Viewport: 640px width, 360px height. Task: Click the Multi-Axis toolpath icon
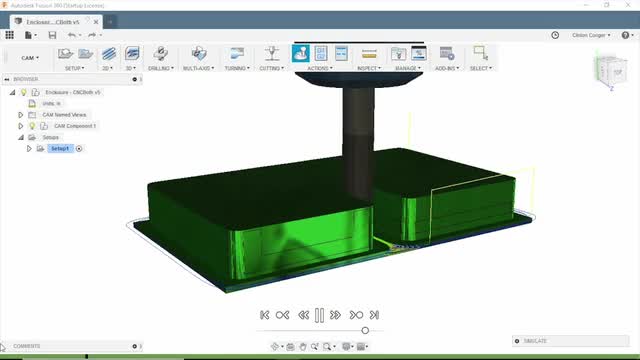point(199,53)
